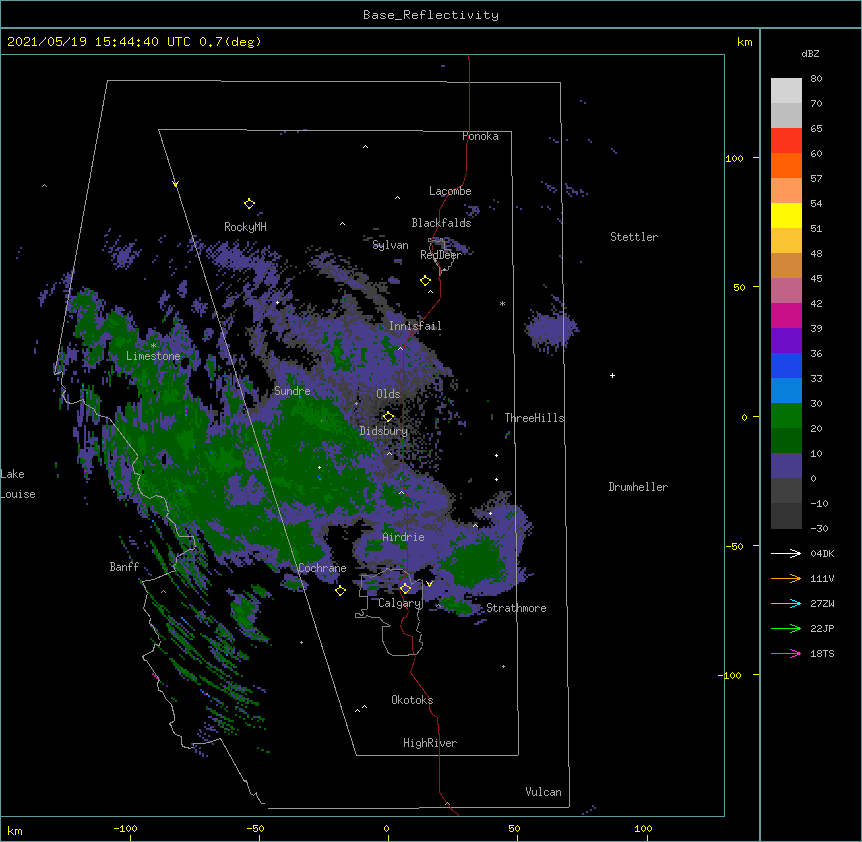
Task: Click the km unit label at top right
Action: [745, 42]
